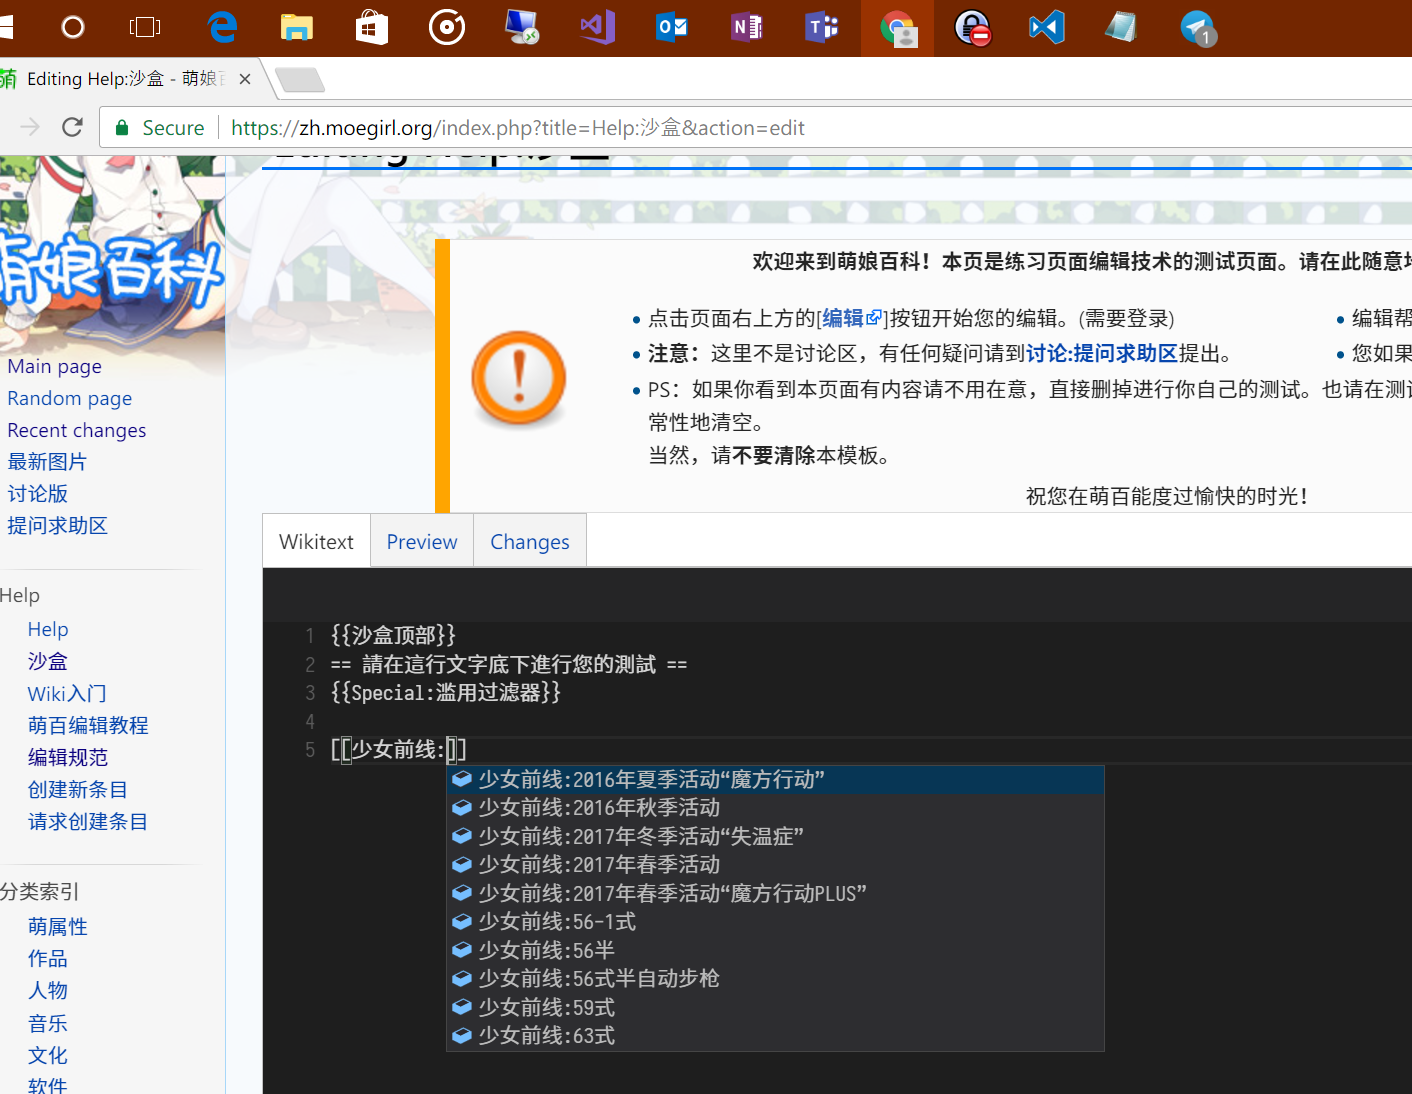Open Microsoft Edge from the taskbar
The width and height of the screenshot is (1412, 1094).
click(222, 27)
